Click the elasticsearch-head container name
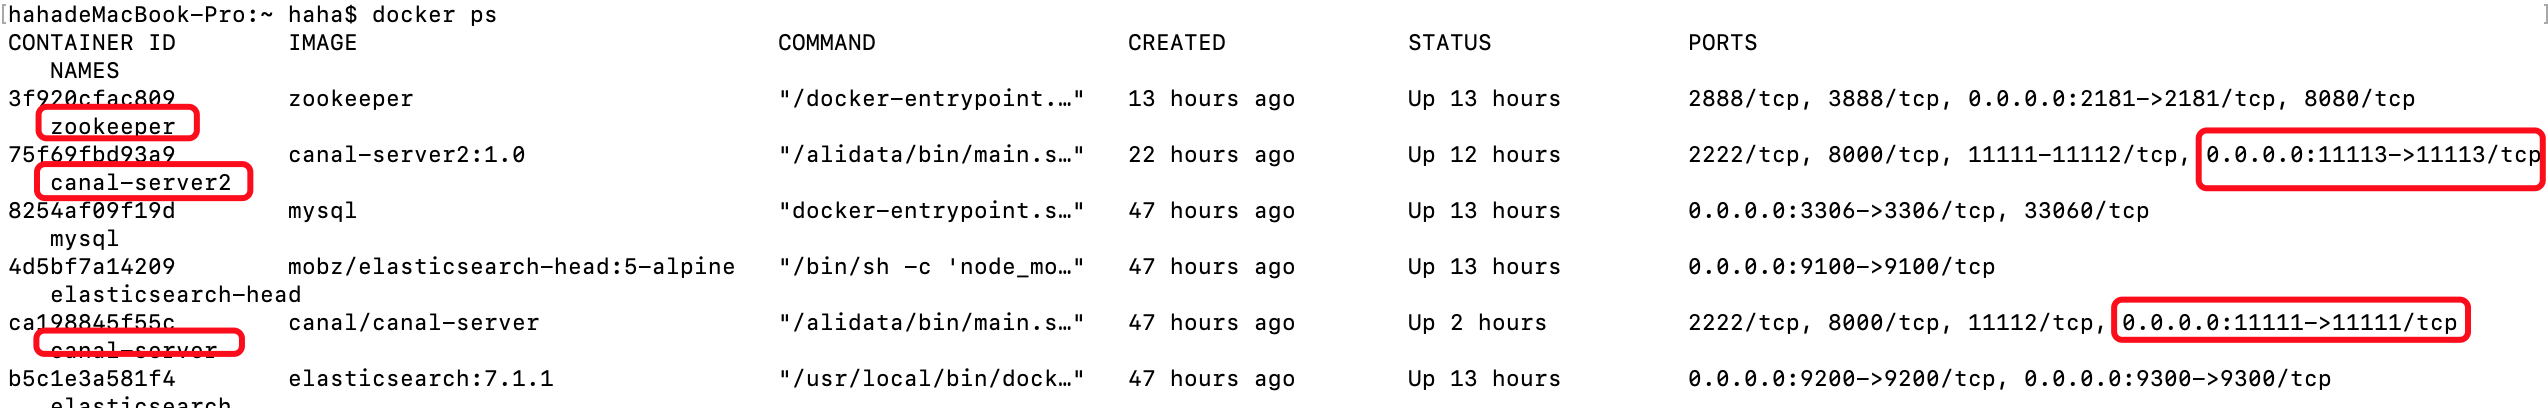This screenshot has height=408, width=2548. pos(176,295)
